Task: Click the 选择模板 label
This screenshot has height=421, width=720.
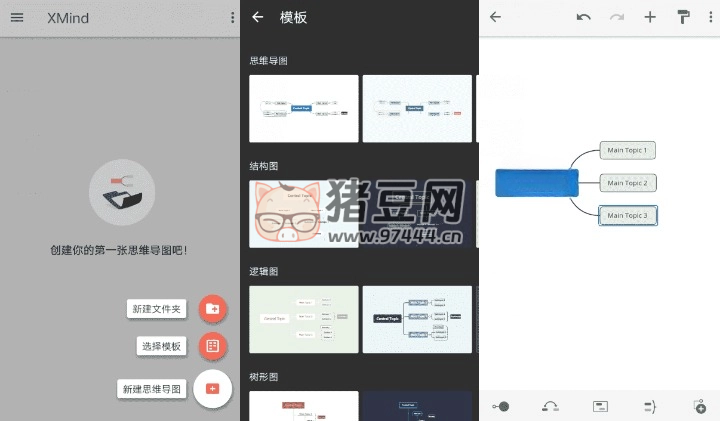Action: click(161, 346)
